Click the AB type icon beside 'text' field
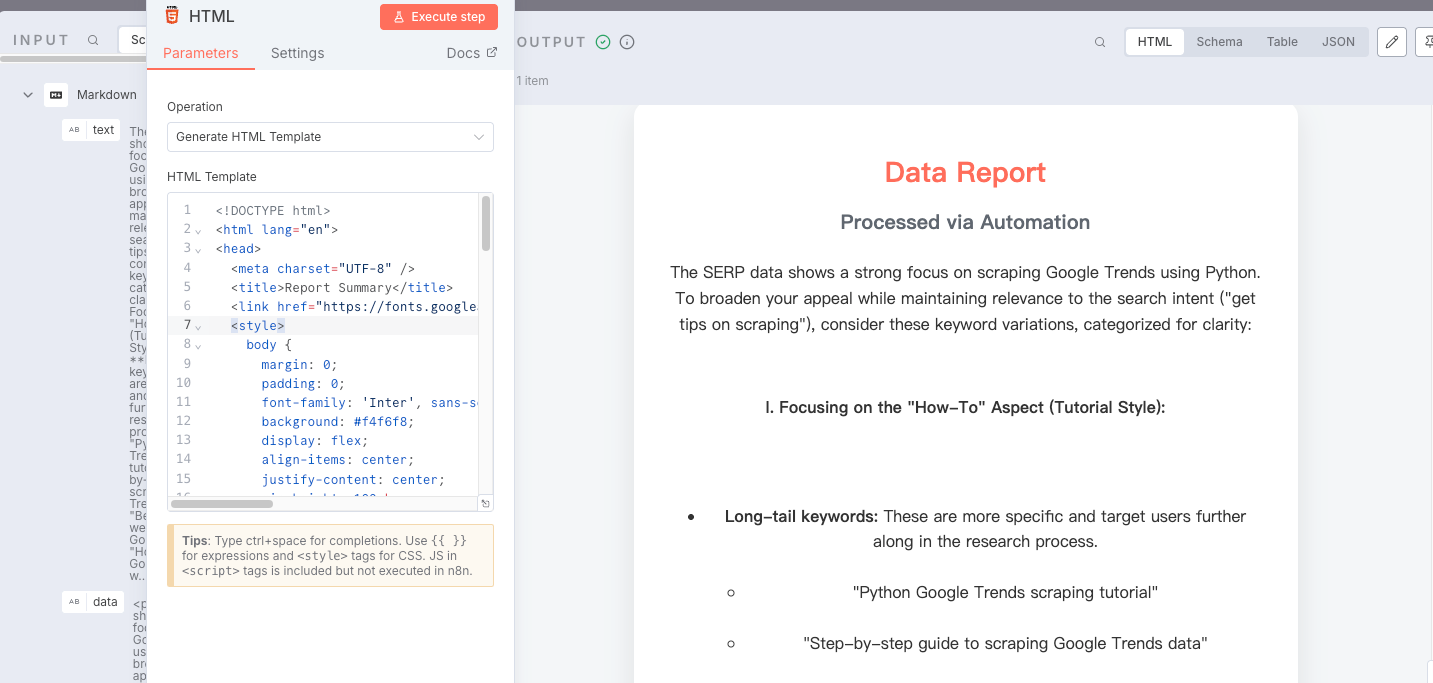1433x683 pixels. [x=74, y=130]
